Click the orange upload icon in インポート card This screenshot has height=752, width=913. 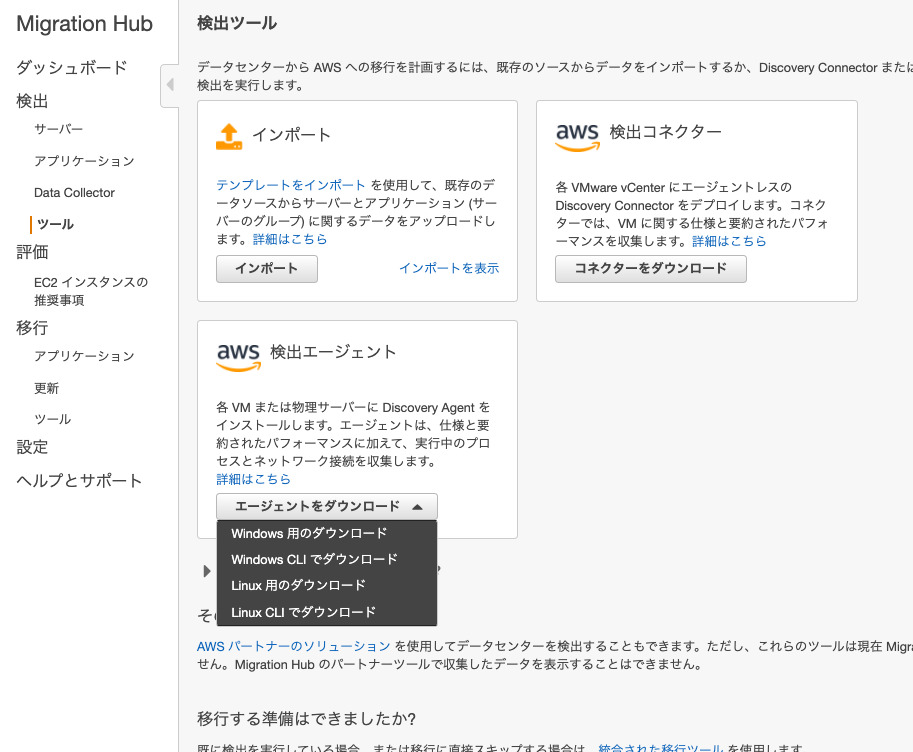point(229,137)
